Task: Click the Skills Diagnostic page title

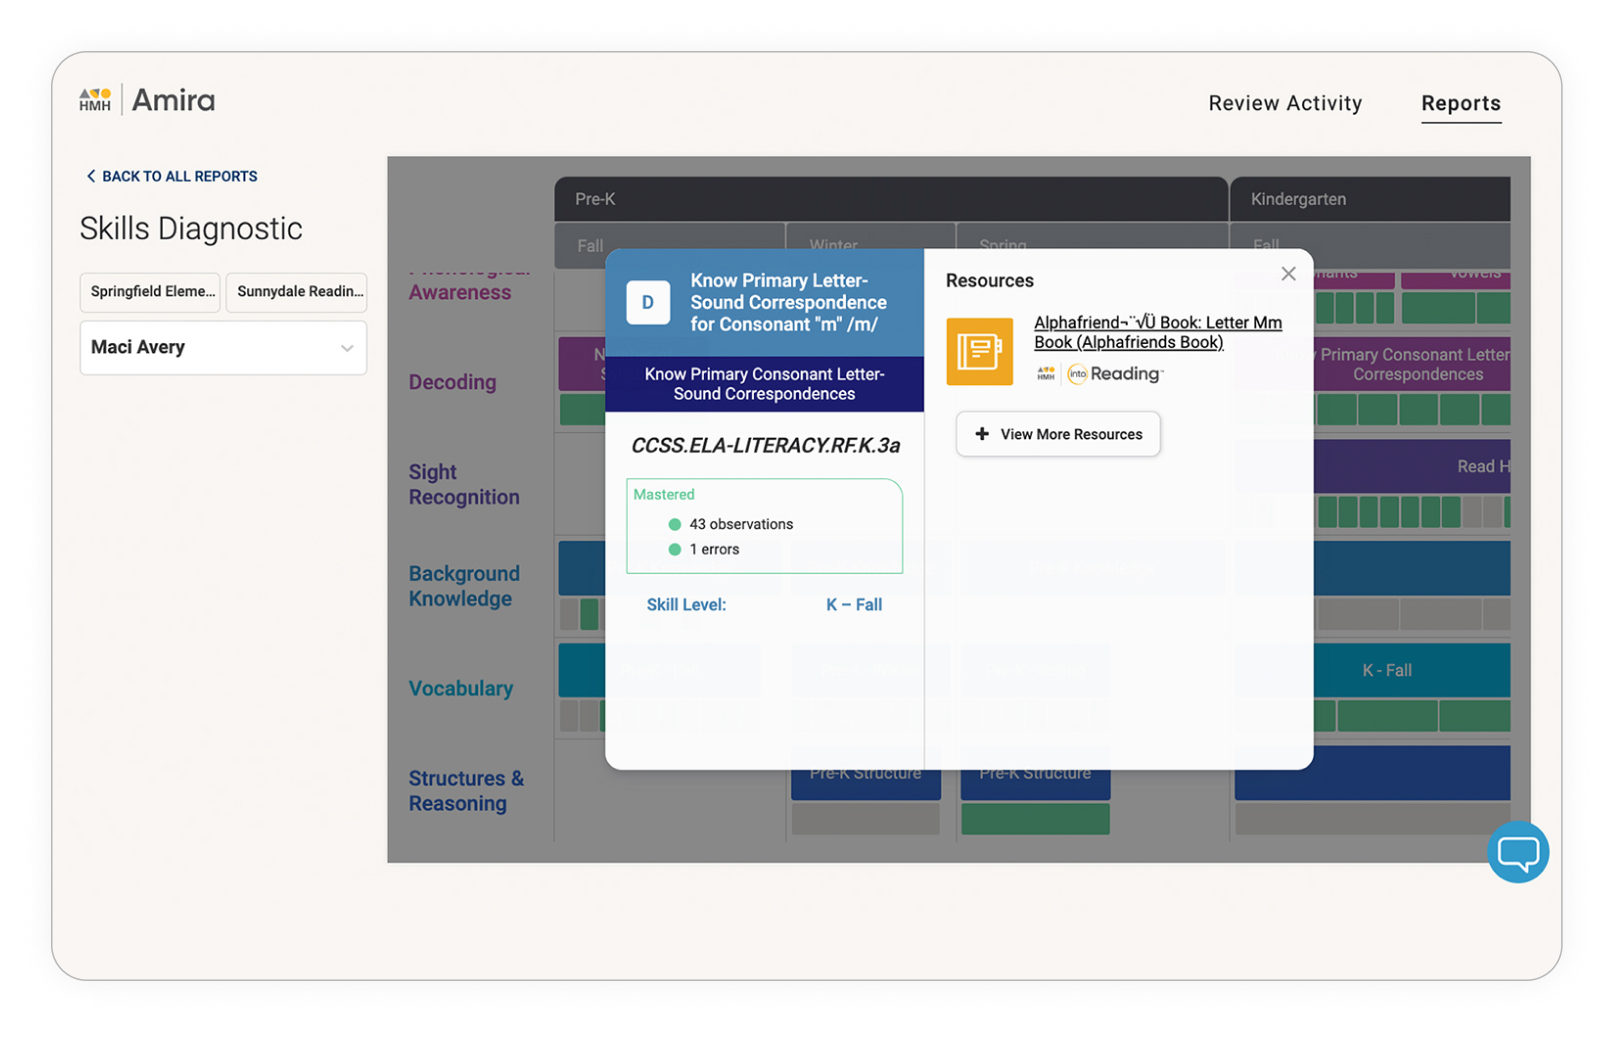Action: coord(191,228)
